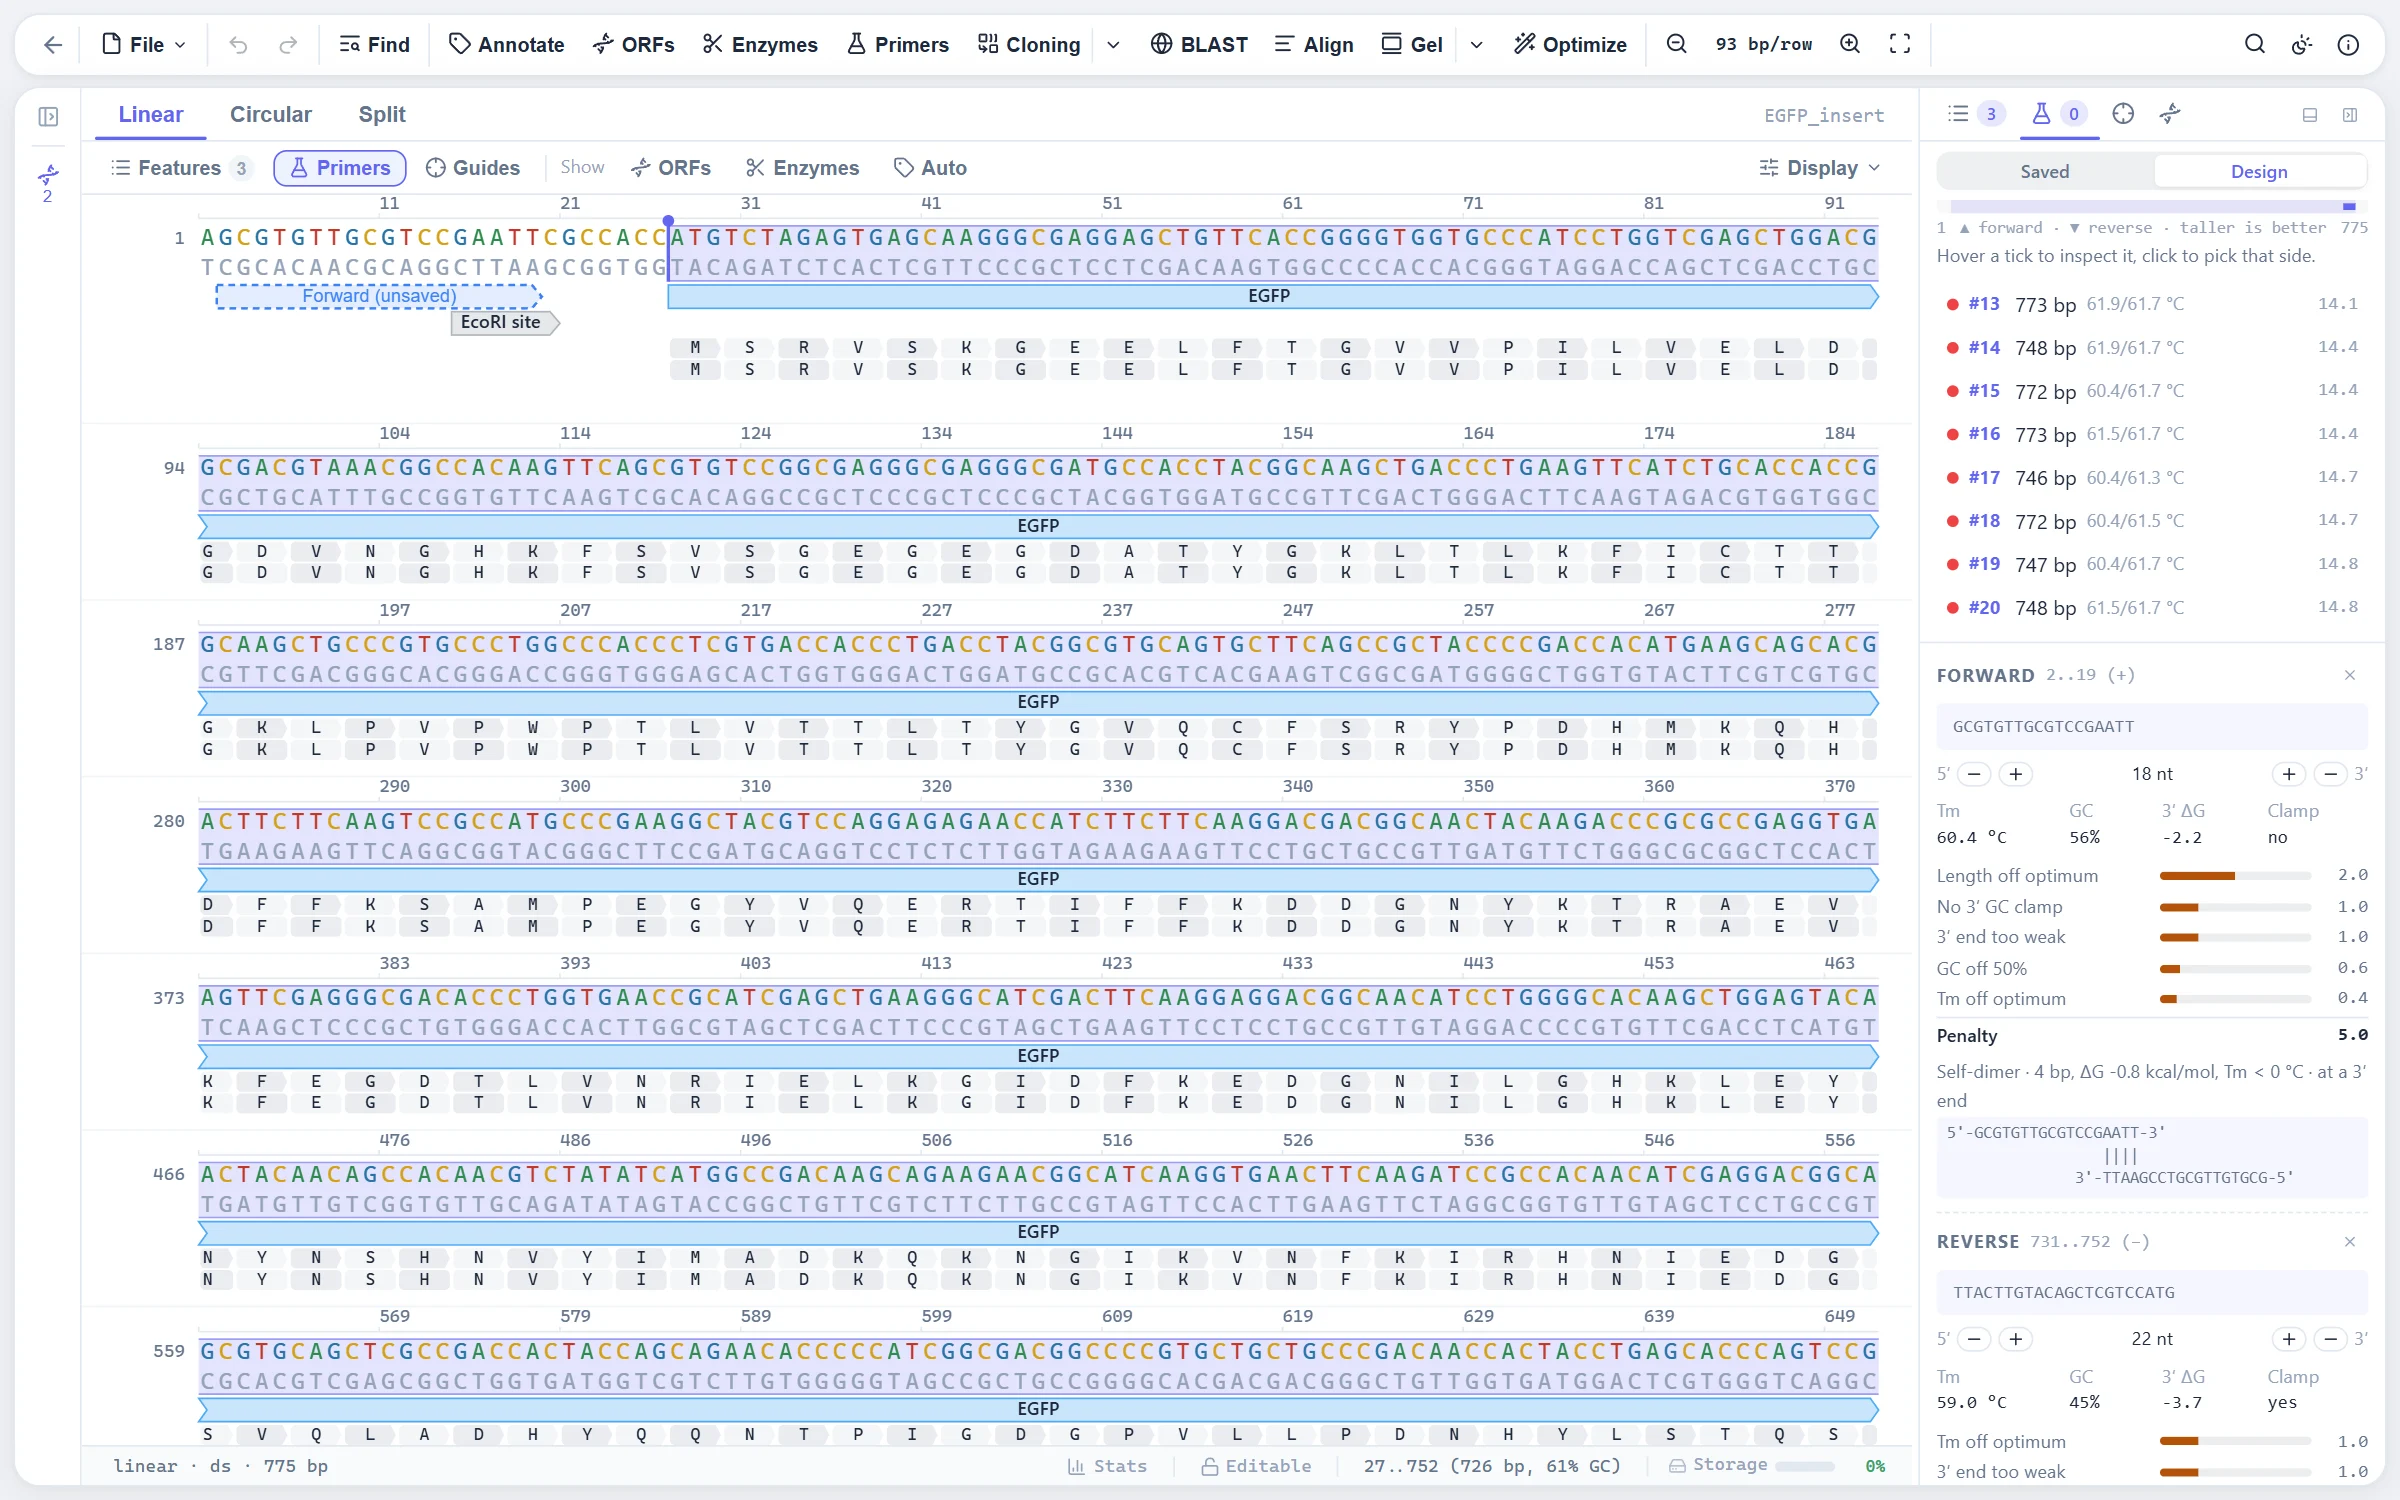Toggle the Features layer button
The height and width of the screenshot is (1500, 2400).
[x=181, y=168]
